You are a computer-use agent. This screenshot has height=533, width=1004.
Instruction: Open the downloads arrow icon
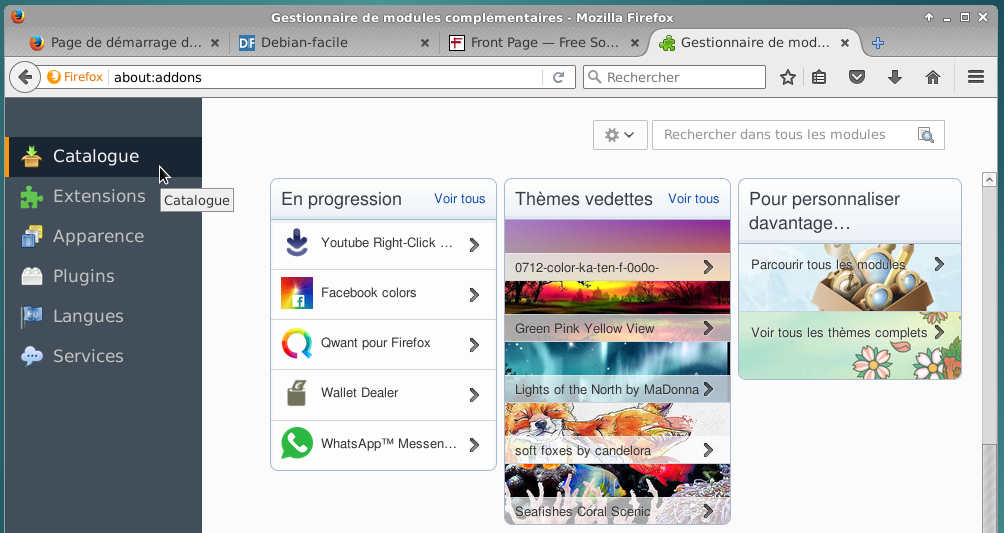pos(895,77)
